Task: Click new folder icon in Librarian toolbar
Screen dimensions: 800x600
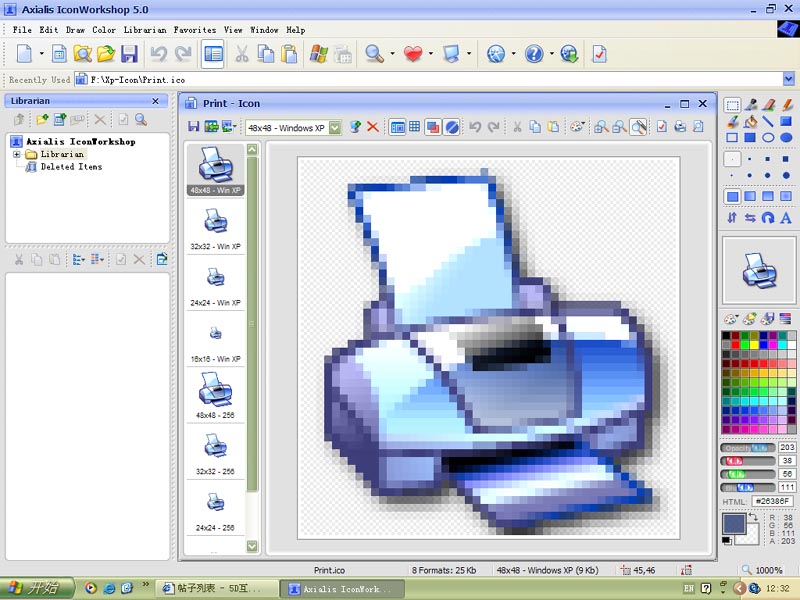Action: [x=42, y=120]
